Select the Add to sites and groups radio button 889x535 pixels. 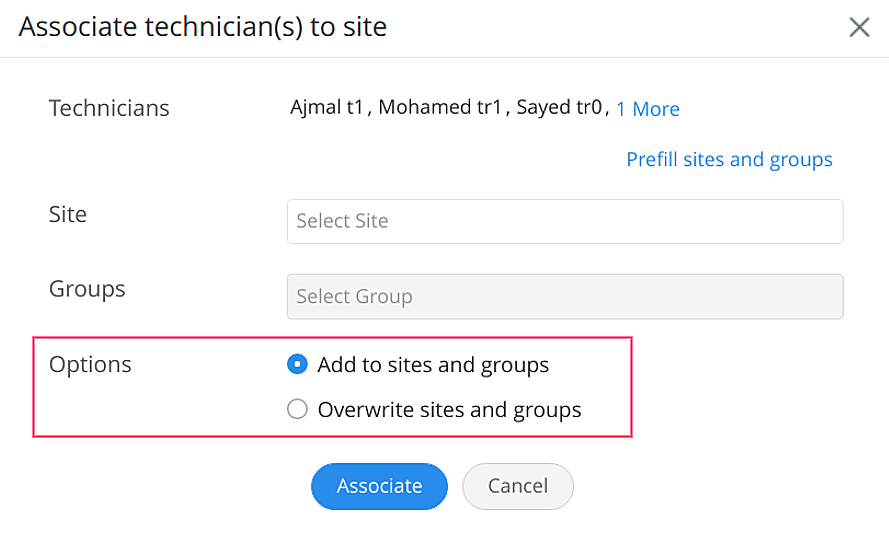click(297, 365)
